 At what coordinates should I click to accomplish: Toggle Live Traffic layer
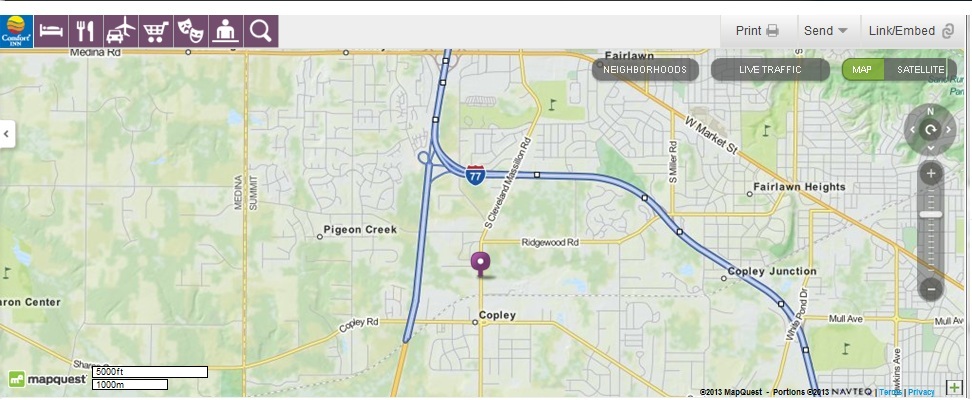(x=770, y=69)
